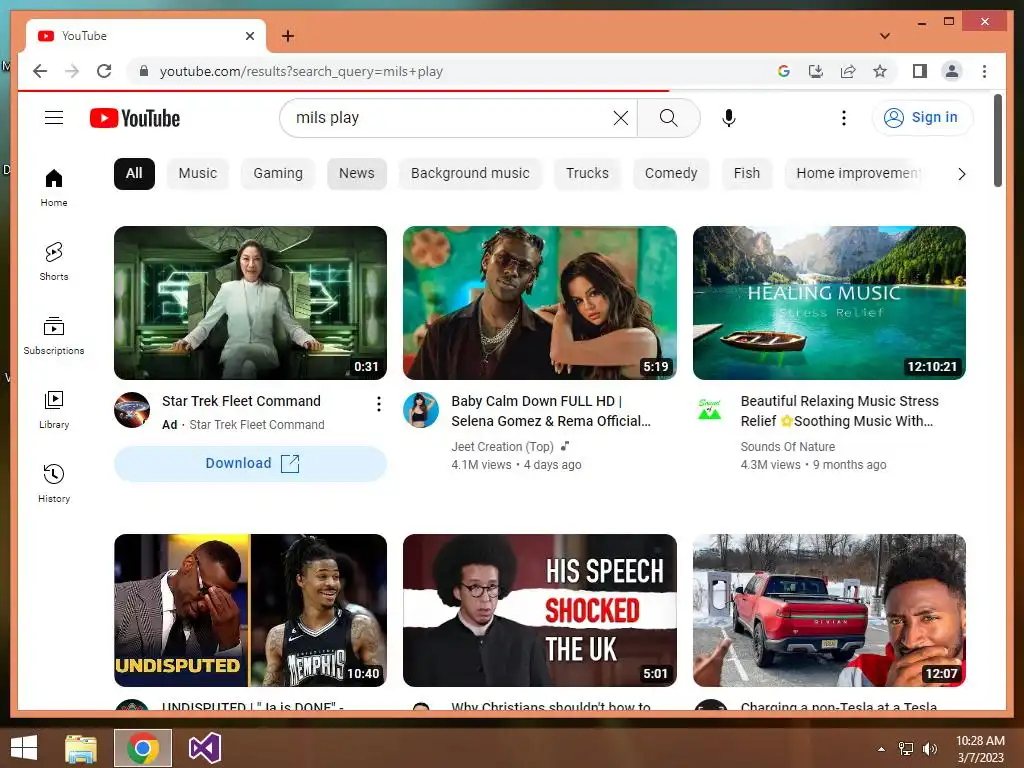Open the YouTube hamburger guide menu
This screenshot has width=1024, height=768.
[x=54, y=118]
